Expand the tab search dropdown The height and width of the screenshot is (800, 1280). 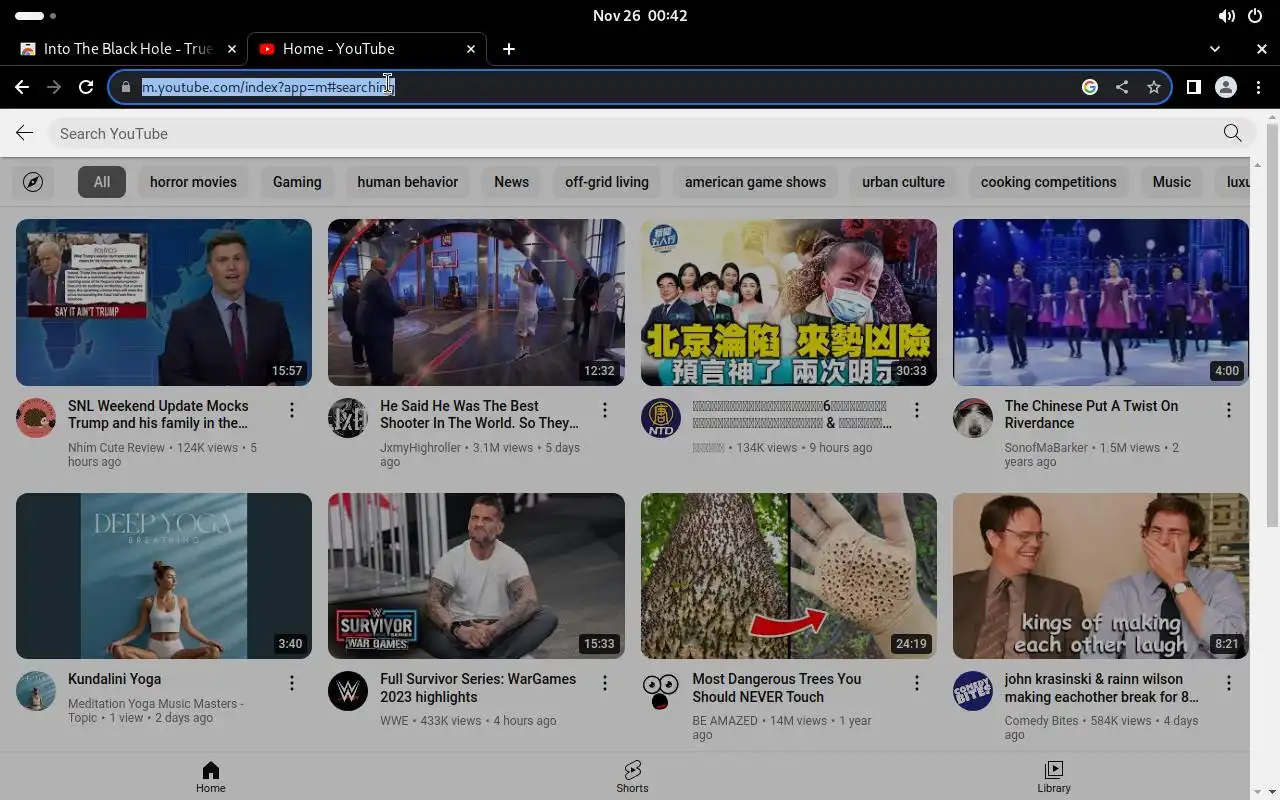(x=1215, y=48)
